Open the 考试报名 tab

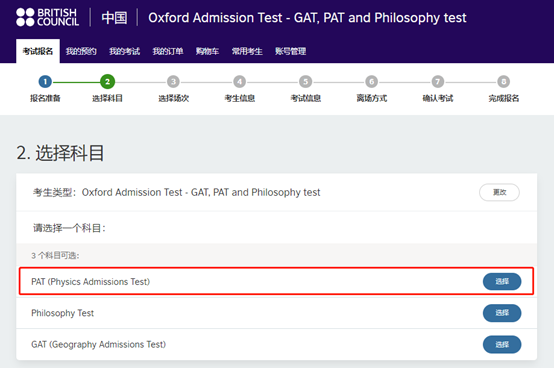click(38, 51)
